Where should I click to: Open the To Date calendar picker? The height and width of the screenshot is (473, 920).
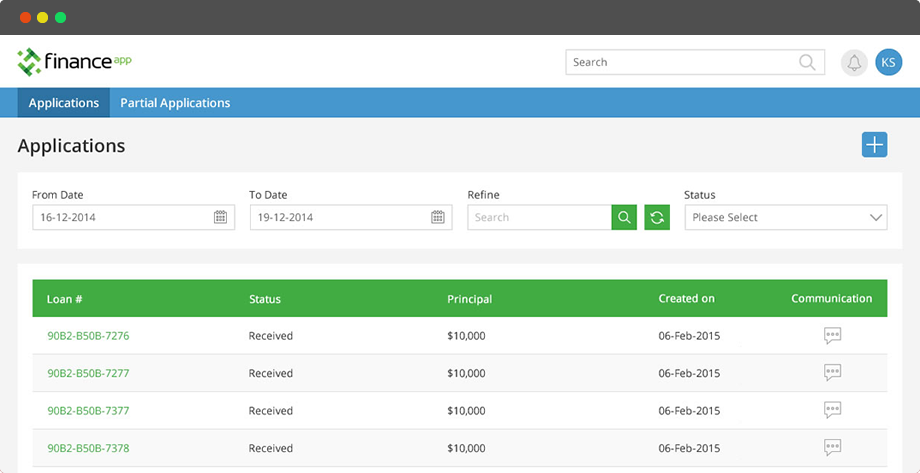pos(438,217)
